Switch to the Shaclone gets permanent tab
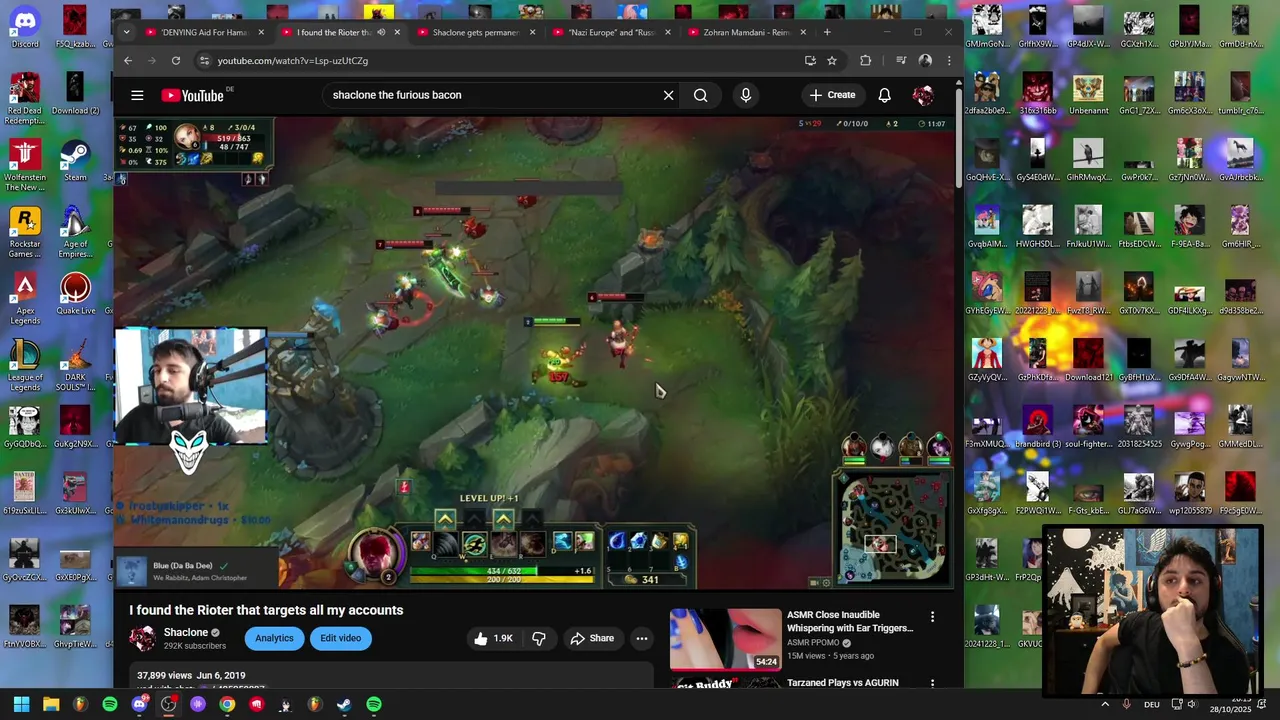This screenshot has height=720, width=1280. pyautogui.click(x=475, y=32)
